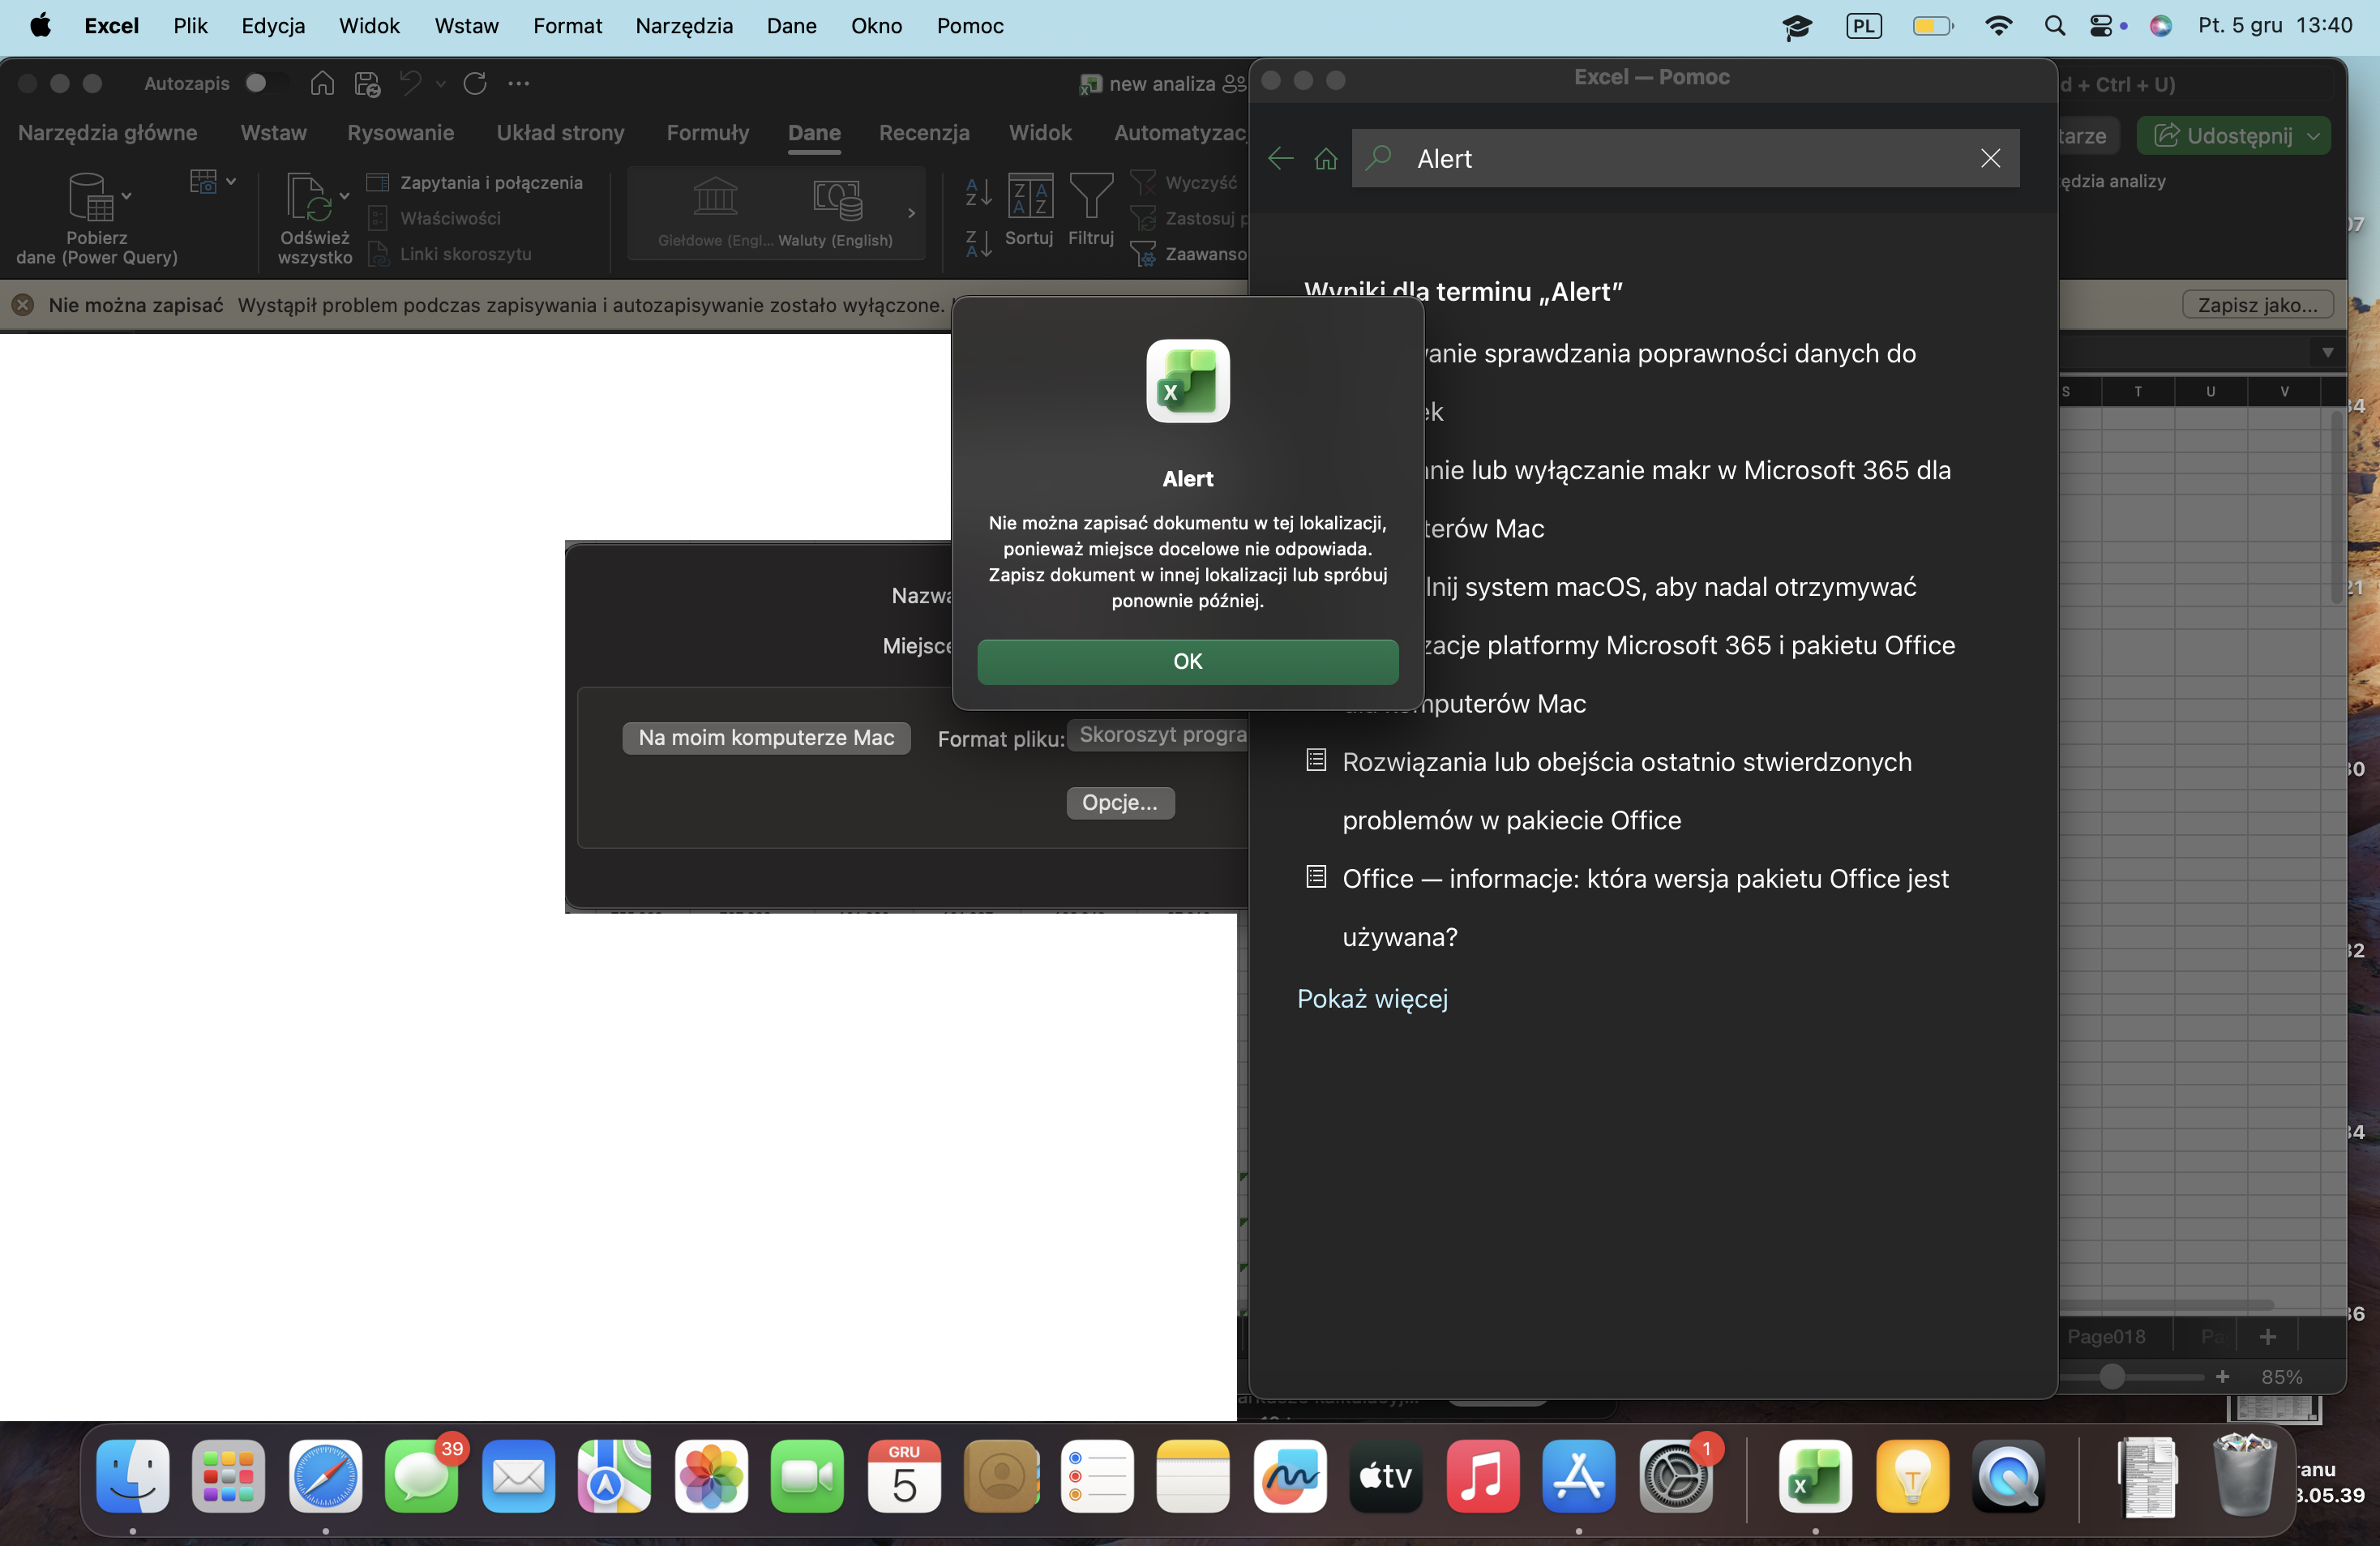Image resolution: width=2380 pixels, height=1546 pixels.
Task: Click the Filtruj funnel icon
Action: 1090,195
